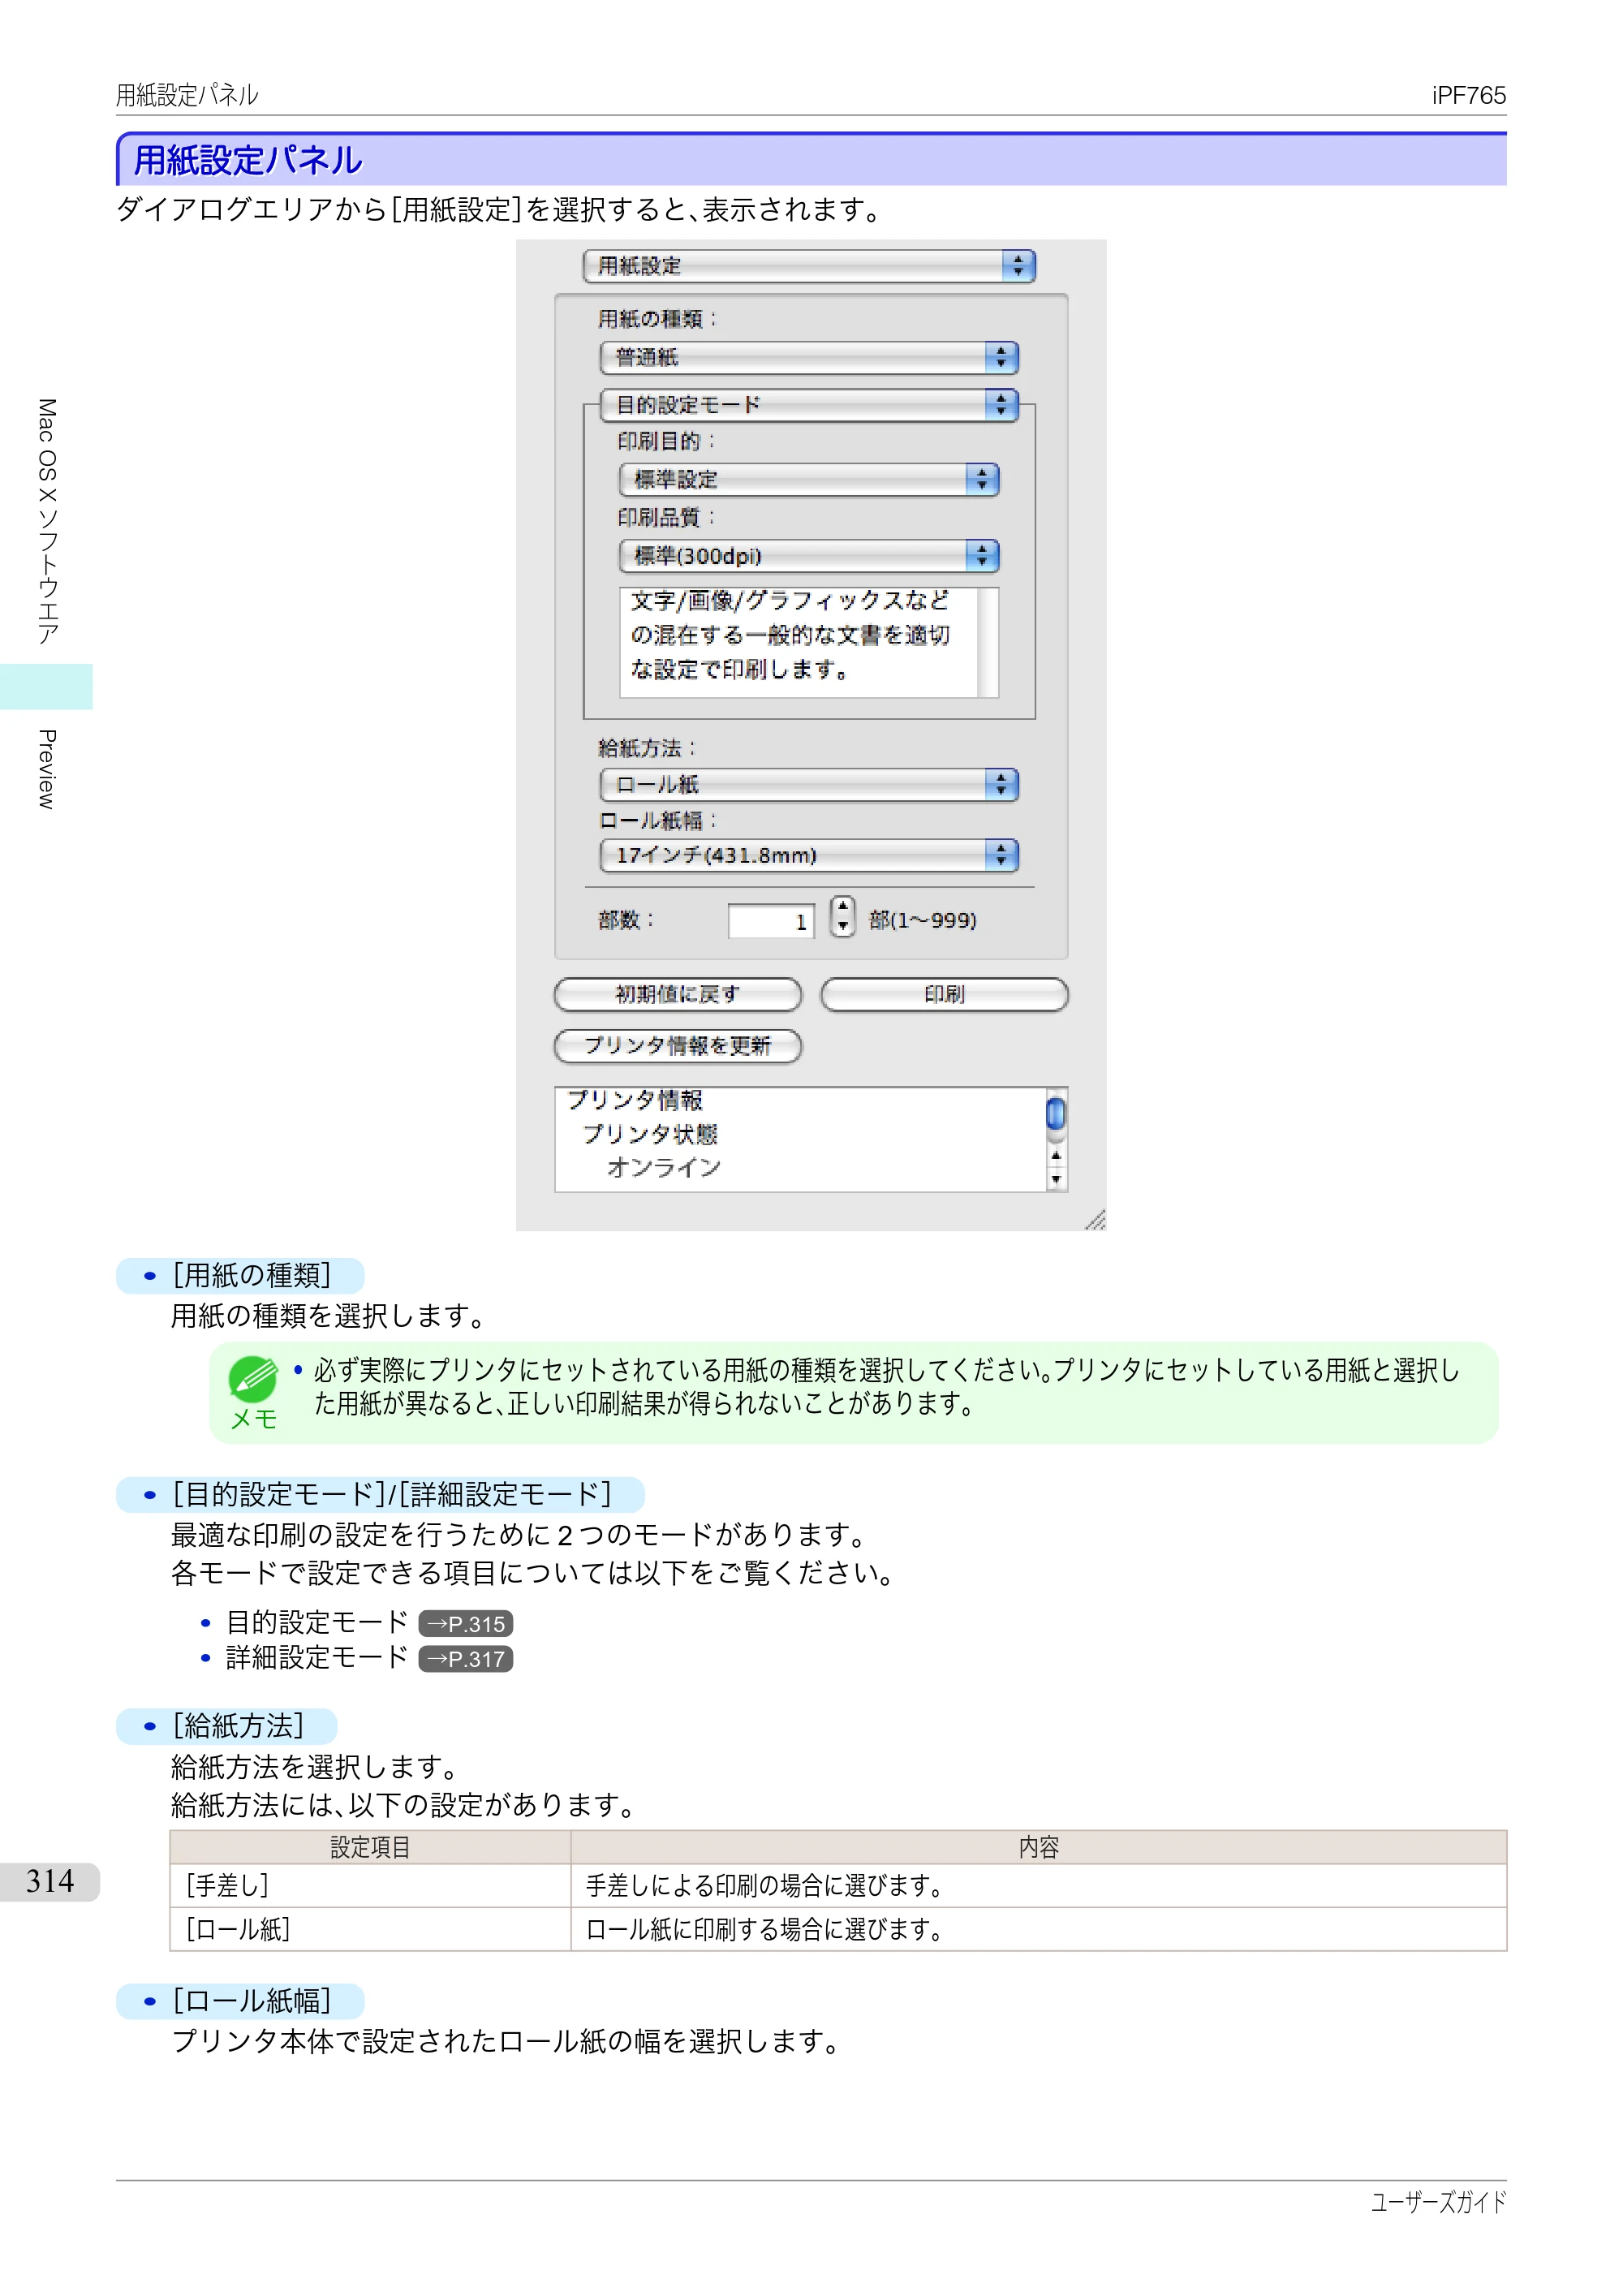Click the プリンタ状態 row in printer info
1623x2296 pixels.
[651, 1134]
